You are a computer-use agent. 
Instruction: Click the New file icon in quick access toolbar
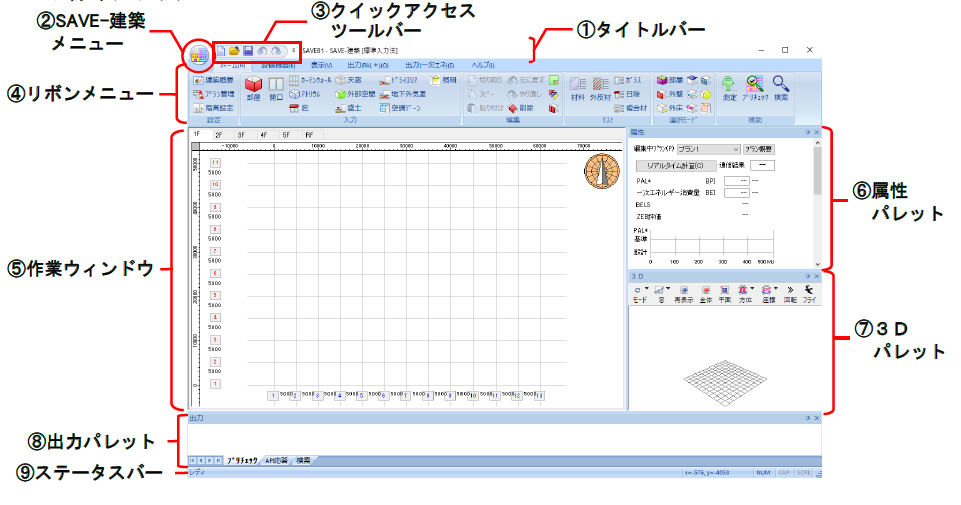point(221,51)
